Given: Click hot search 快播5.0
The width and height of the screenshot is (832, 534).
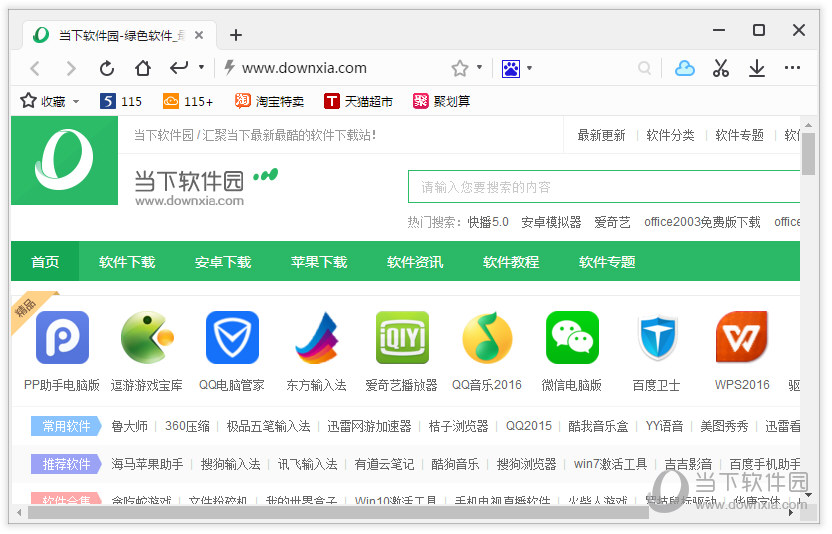Looking at the screenshot, I should point(488,222).
